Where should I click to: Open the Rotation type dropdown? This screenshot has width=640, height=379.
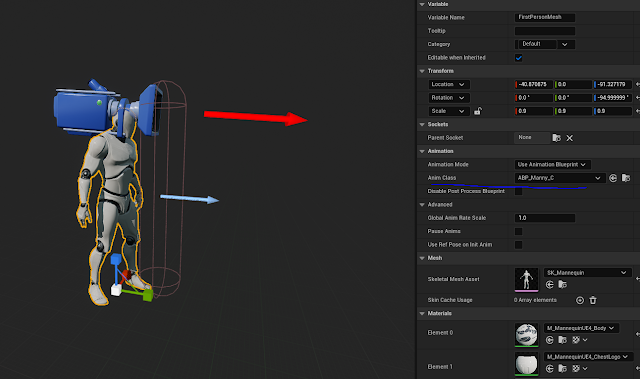click(449, 98)
